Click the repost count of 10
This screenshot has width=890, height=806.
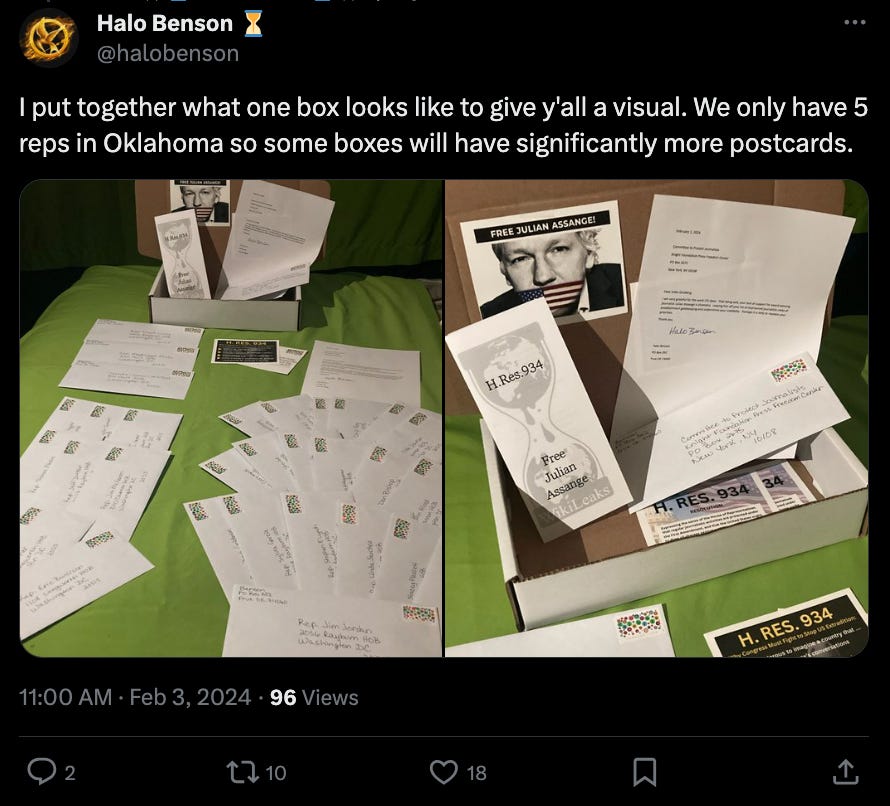[x=275, y=773]
